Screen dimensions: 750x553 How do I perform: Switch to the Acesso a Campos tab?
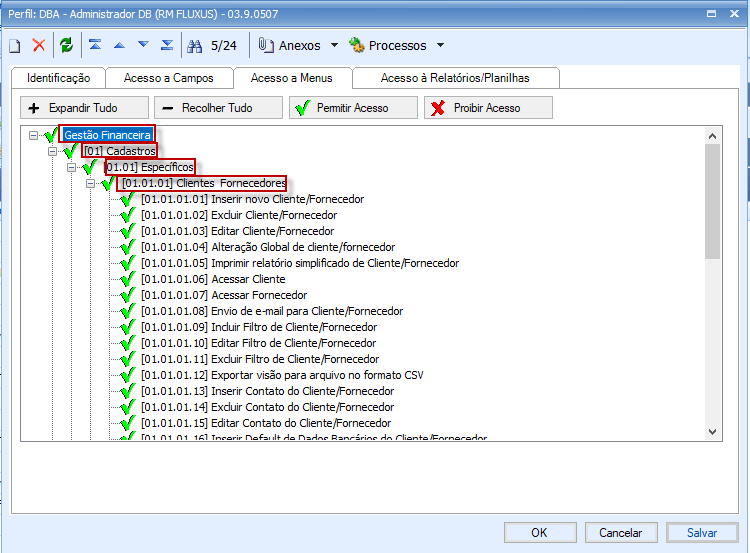(x=169, y=78)
